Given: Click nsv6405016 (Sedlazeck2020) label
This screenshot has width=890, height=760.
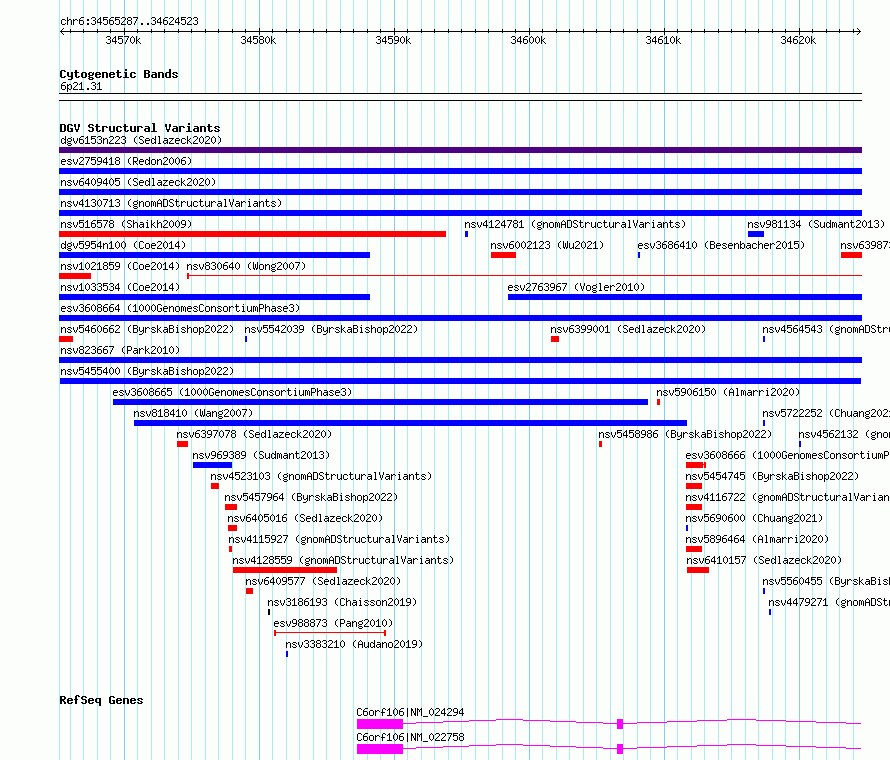Looking at the screenshot, I should (305, 518).
